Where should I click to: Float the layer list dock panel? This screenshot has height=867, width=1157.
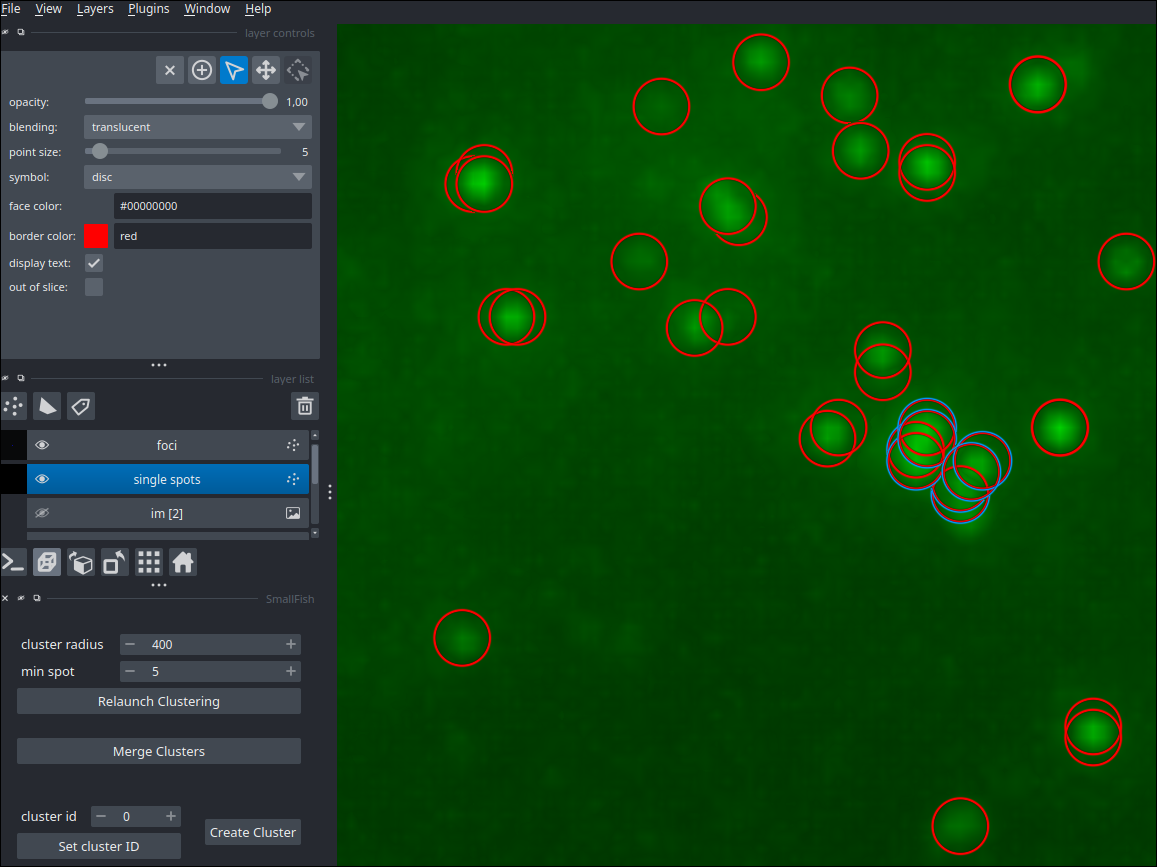point(21,379)
